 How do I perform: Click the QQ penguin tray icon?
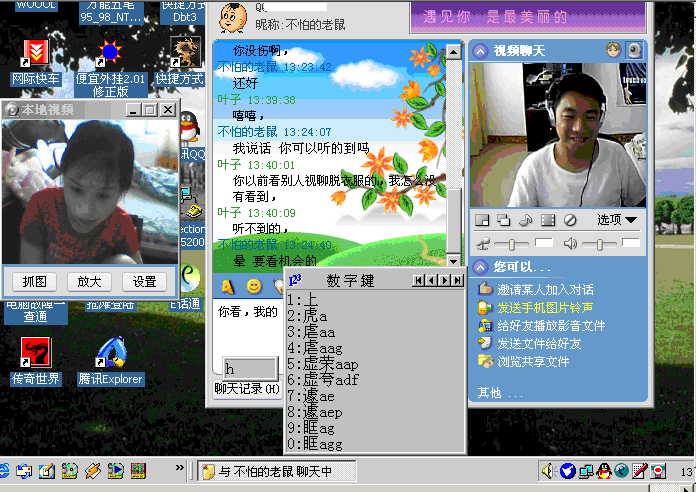(x=603, y=470)
